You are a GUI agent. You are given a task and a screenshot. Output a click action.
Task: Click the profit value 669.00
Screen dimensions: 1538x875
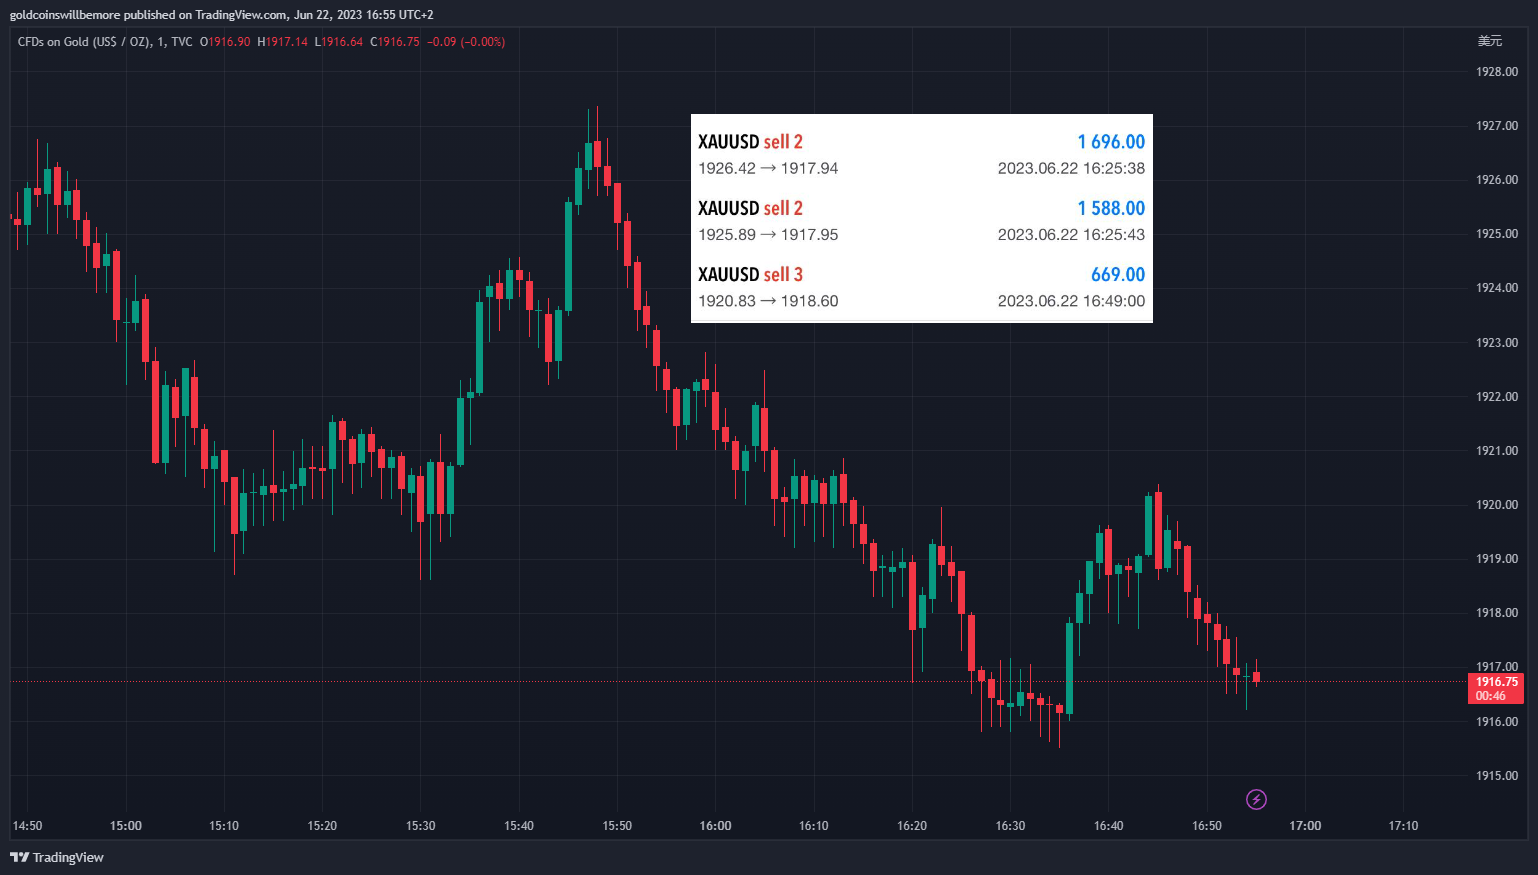[1118, 274]
